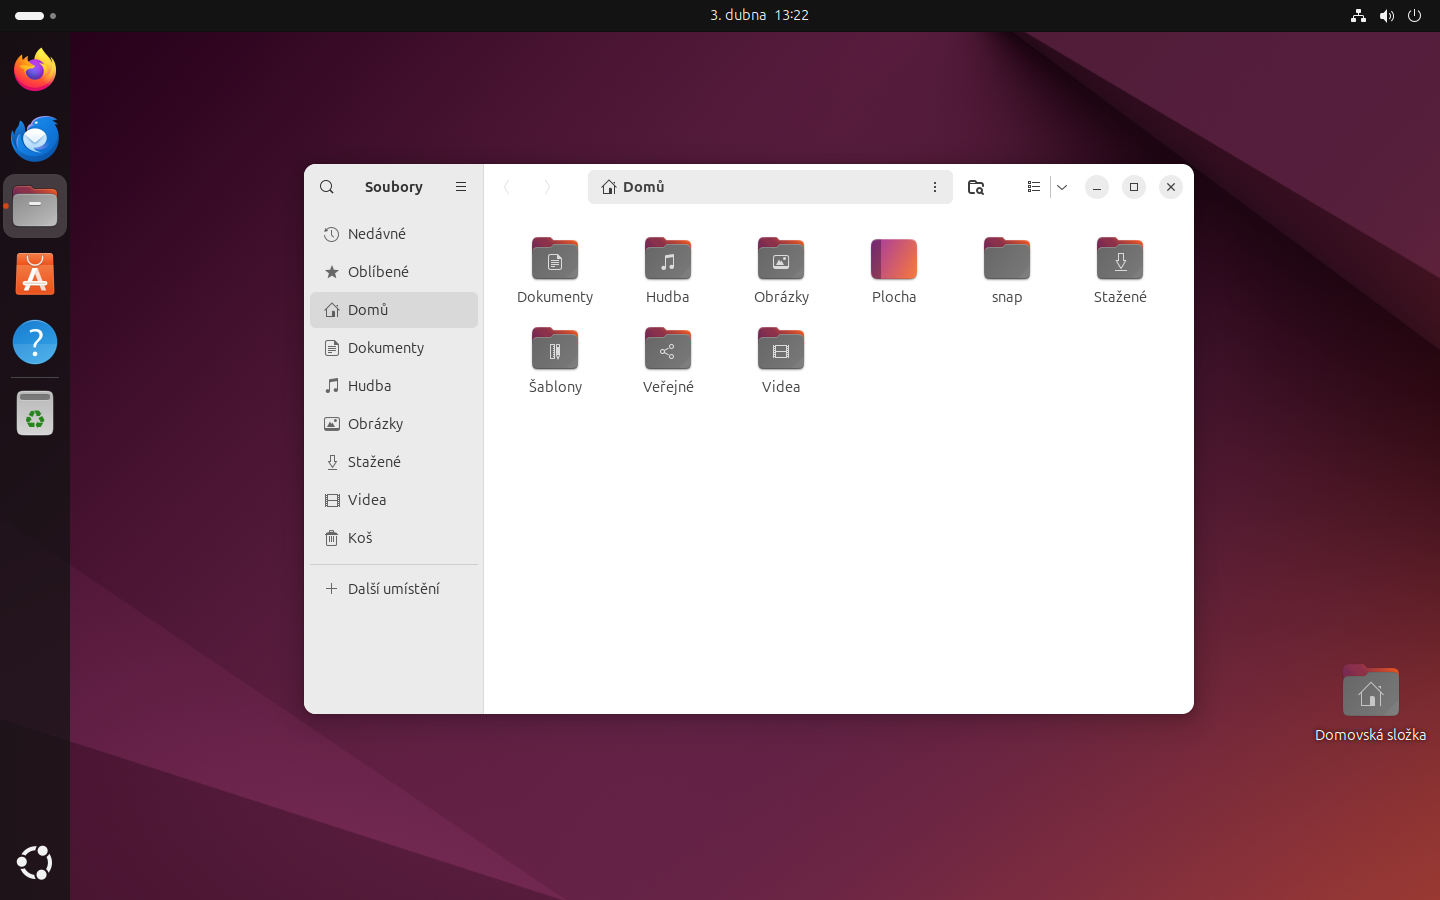Open the Hudba folder icon
Screen dimensions: 1440x900
click(667, 260)
